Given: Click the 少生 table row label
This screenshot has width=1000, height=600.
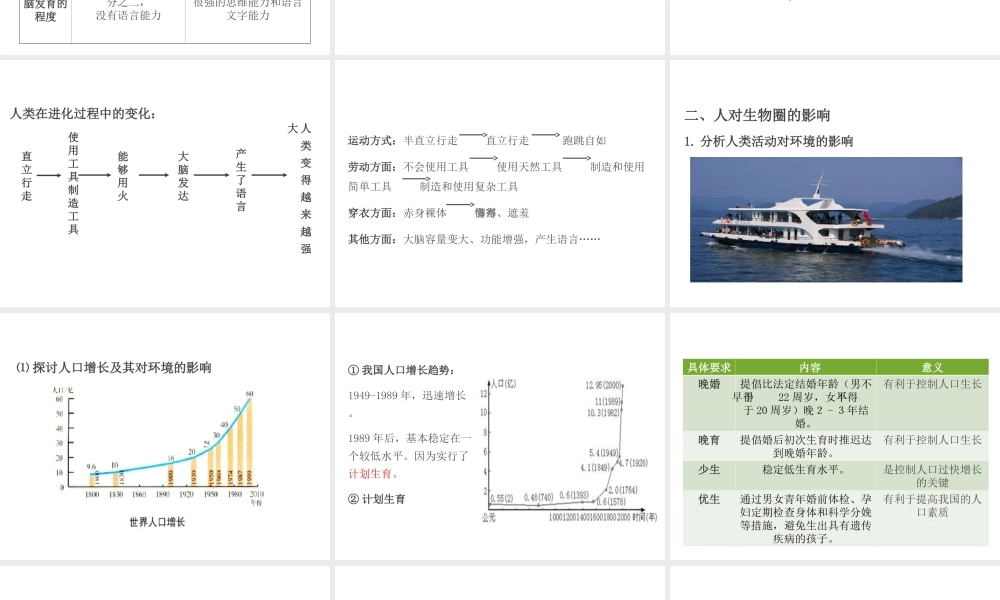Looking at the screenshot, I should click(x=709, y=469).
